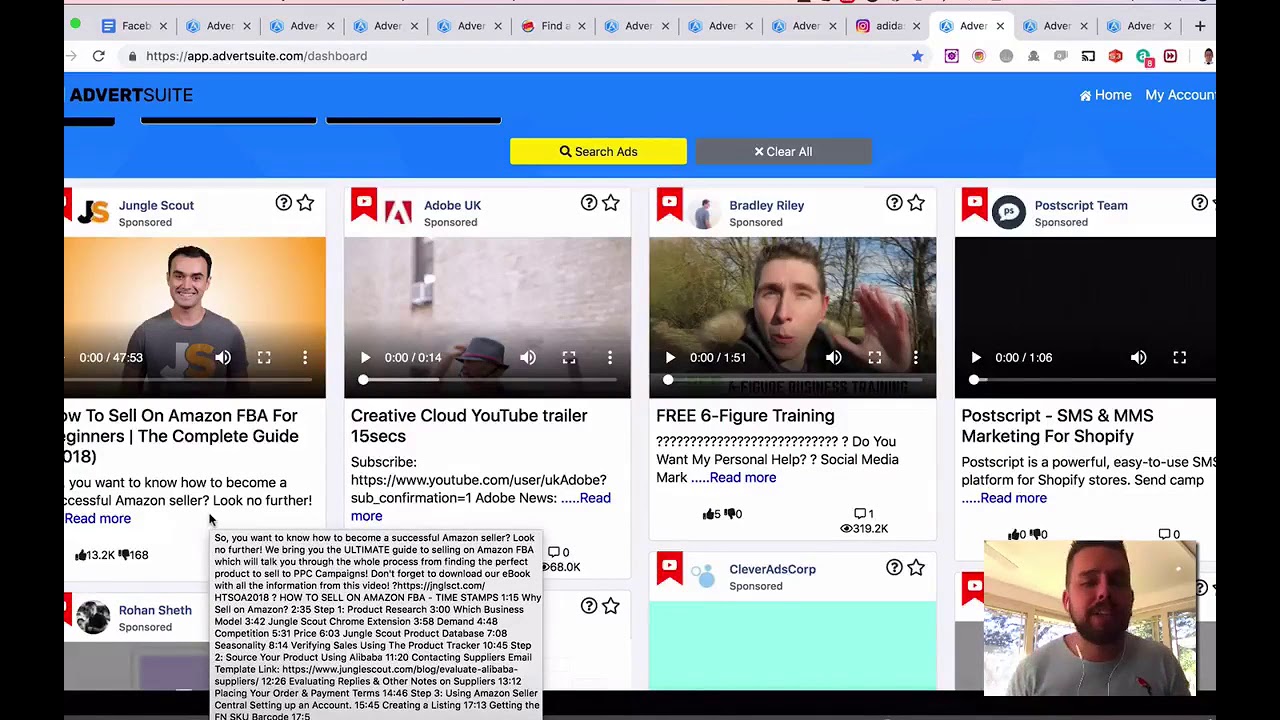1280x720 pixels.
Task: Click the FREE 6-Figure Training ad title
Action: (x=745, y=416)
